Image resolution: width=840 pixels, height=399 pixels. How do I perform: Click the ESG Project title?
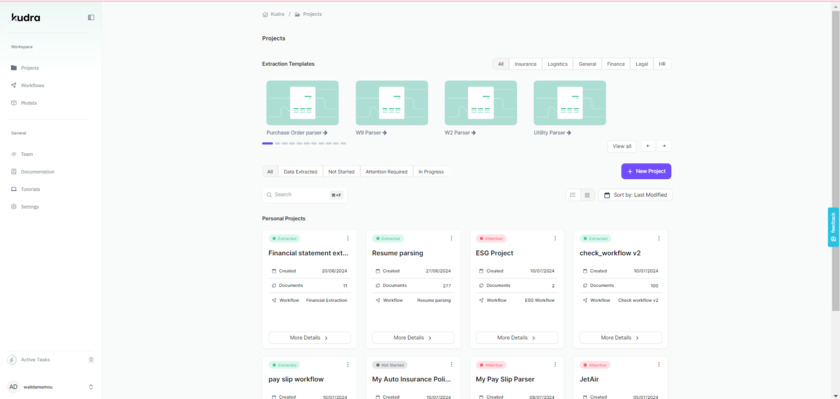[494, 253]
